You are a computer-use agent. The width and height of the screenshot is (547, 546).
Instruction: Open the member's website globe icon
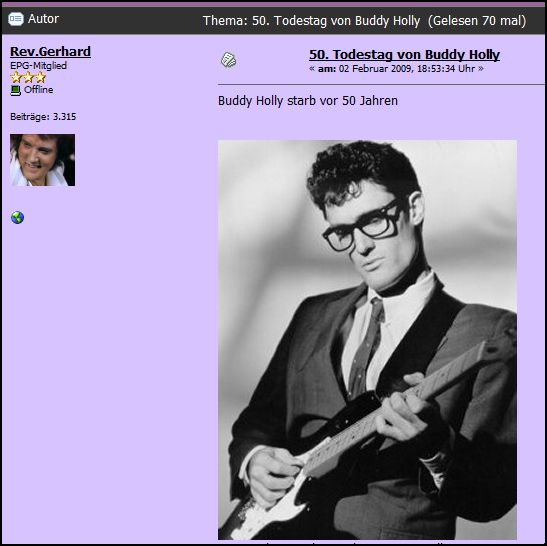pos(17,217)
